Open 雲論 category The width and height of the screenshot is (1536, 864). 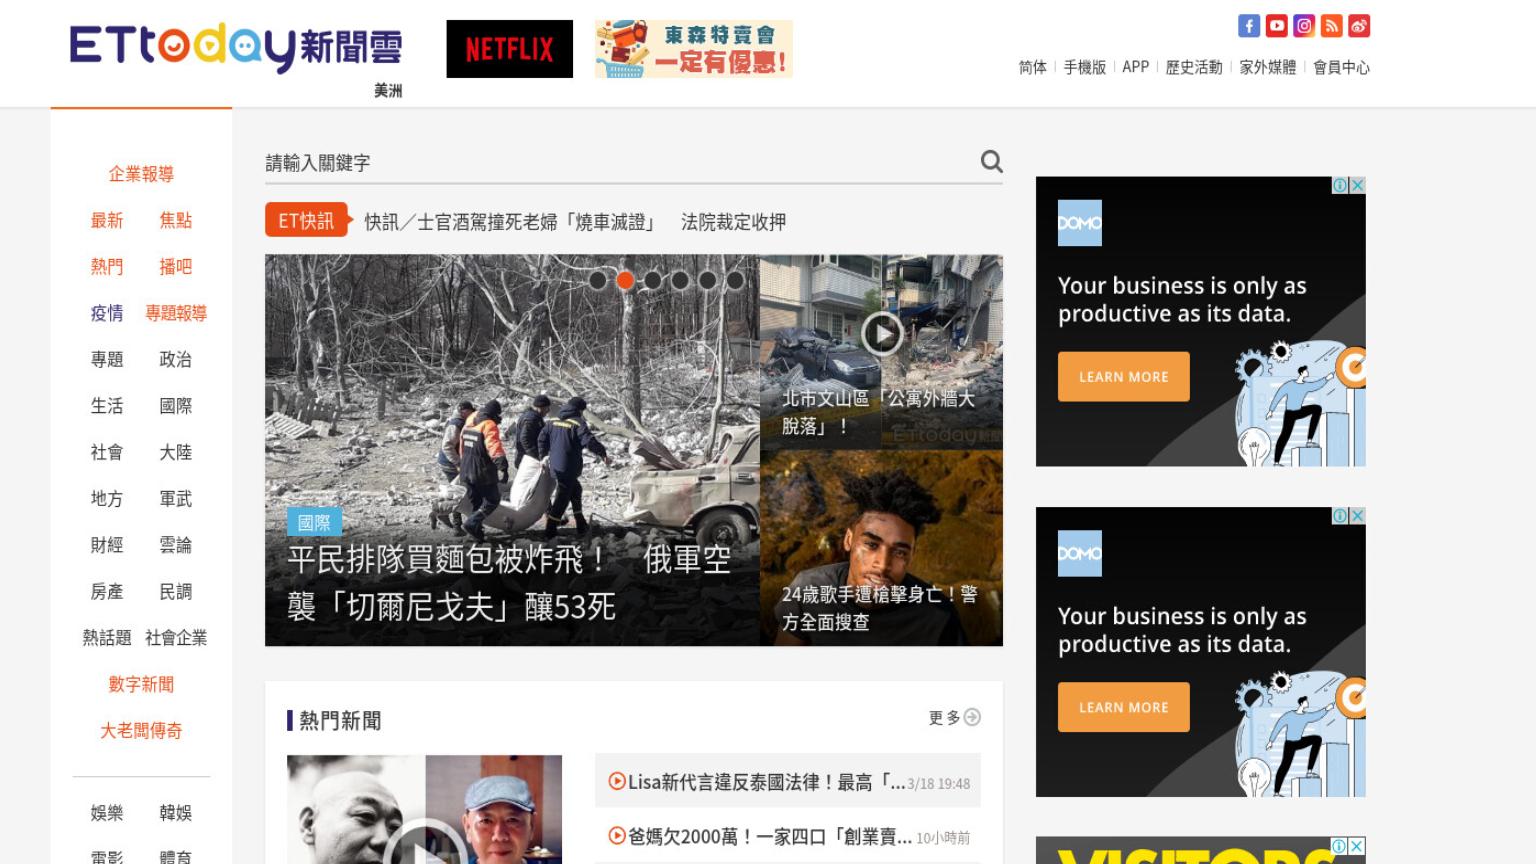175,545
